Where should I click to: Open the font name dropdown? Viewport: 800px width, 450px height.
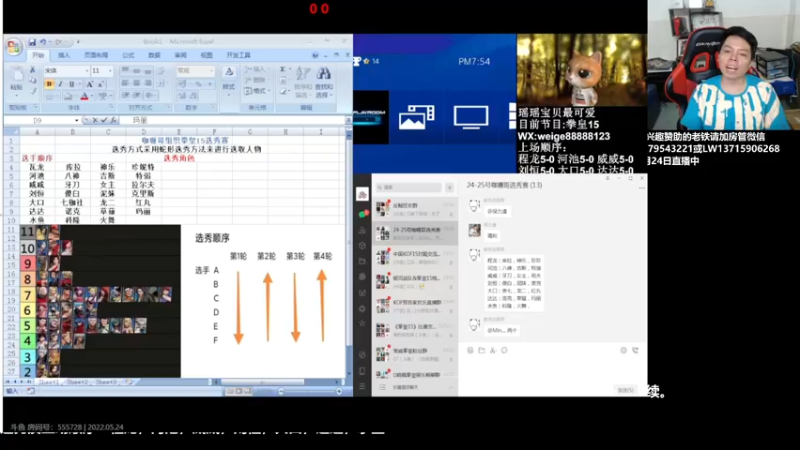point(87,70)
